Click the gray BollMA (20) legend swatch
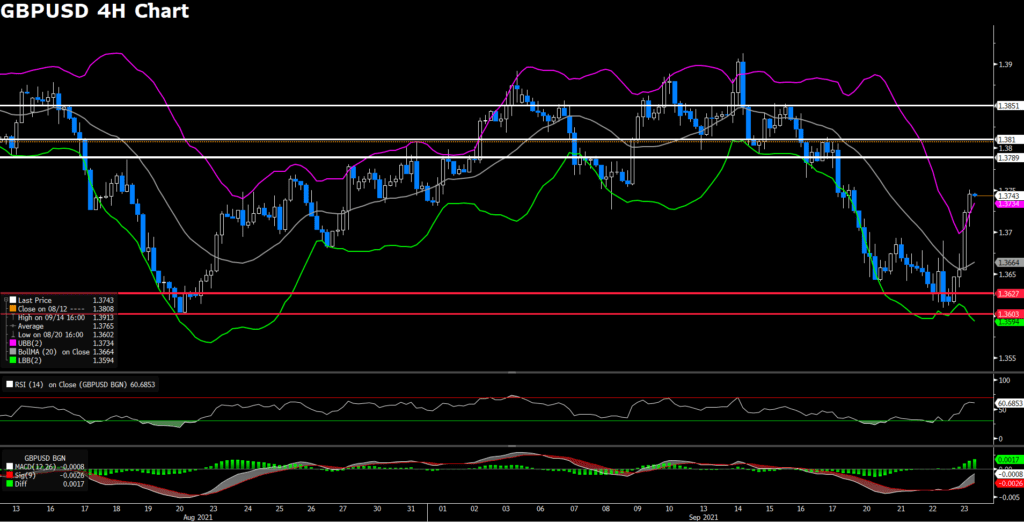This screenshot has height=522, width=1024. pos(13,351)
